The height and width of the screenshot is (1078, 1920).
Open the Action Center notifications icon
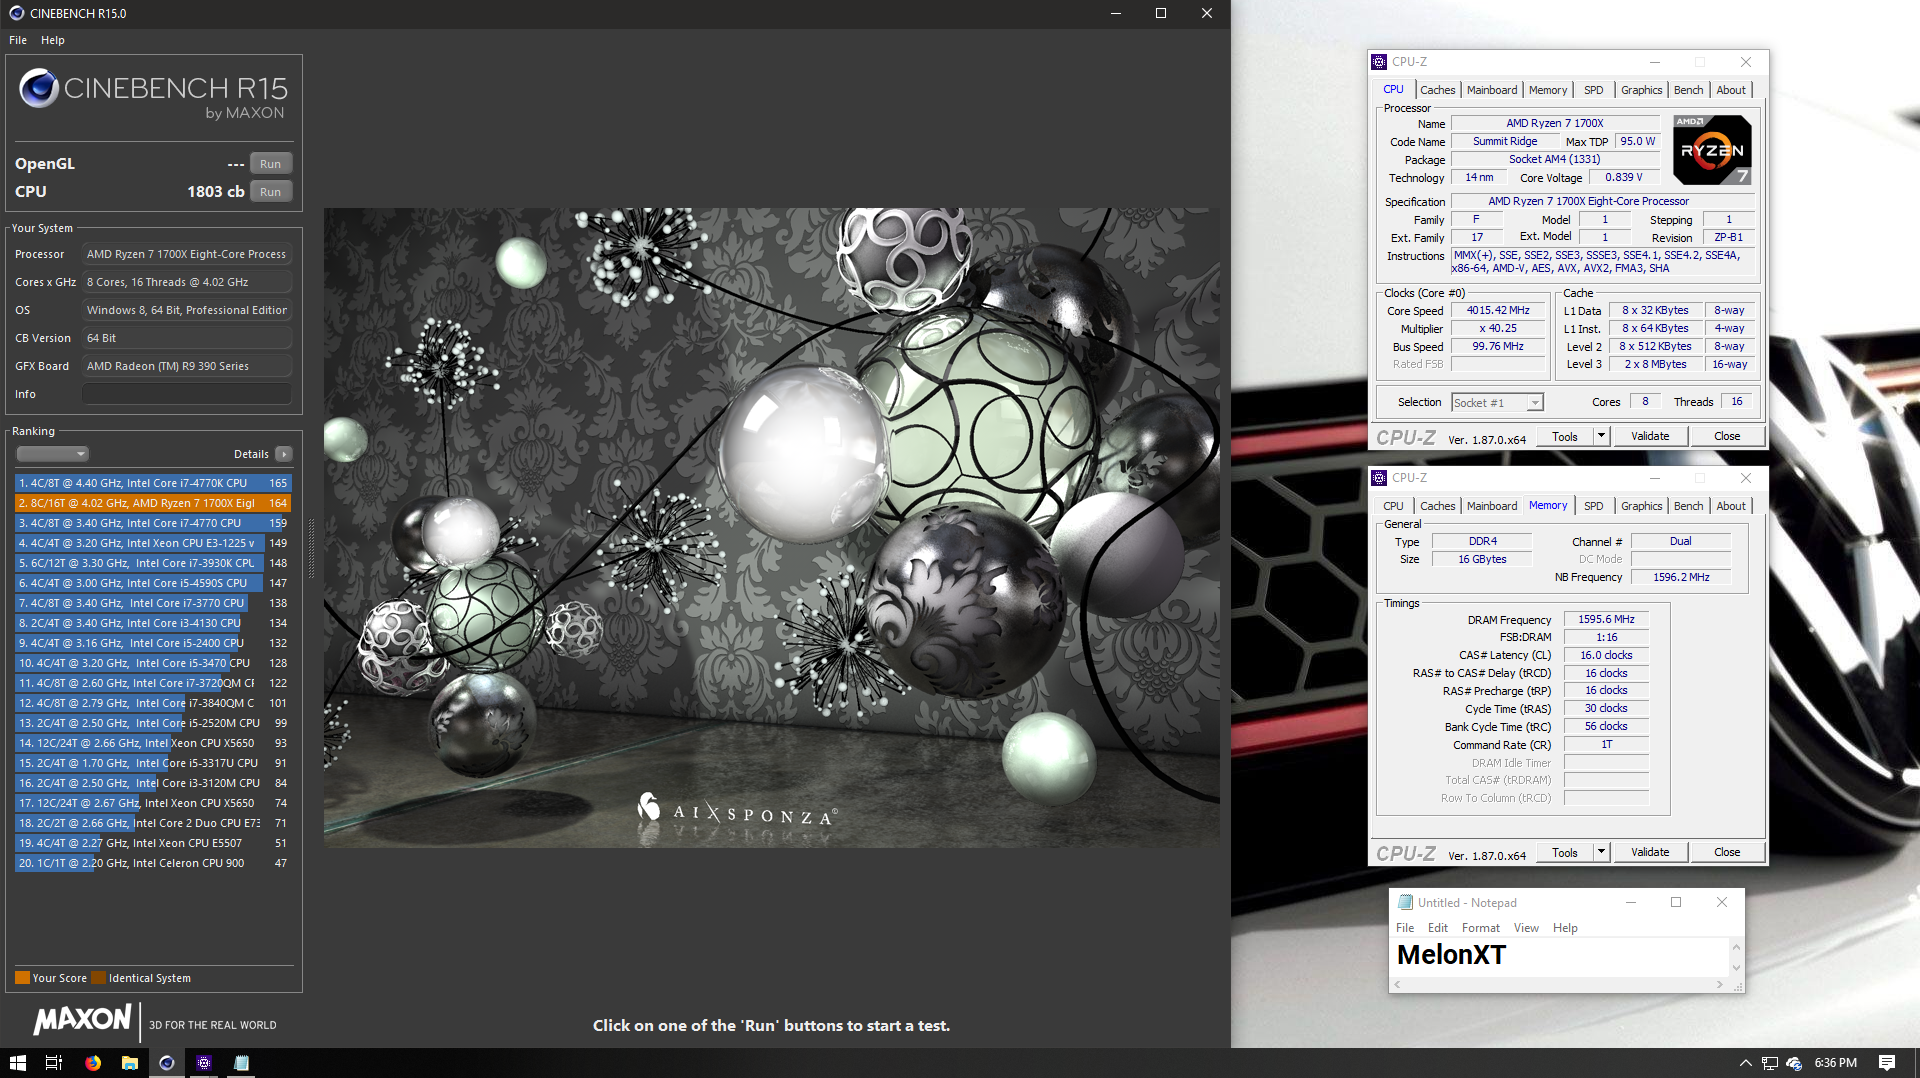1887,1063
